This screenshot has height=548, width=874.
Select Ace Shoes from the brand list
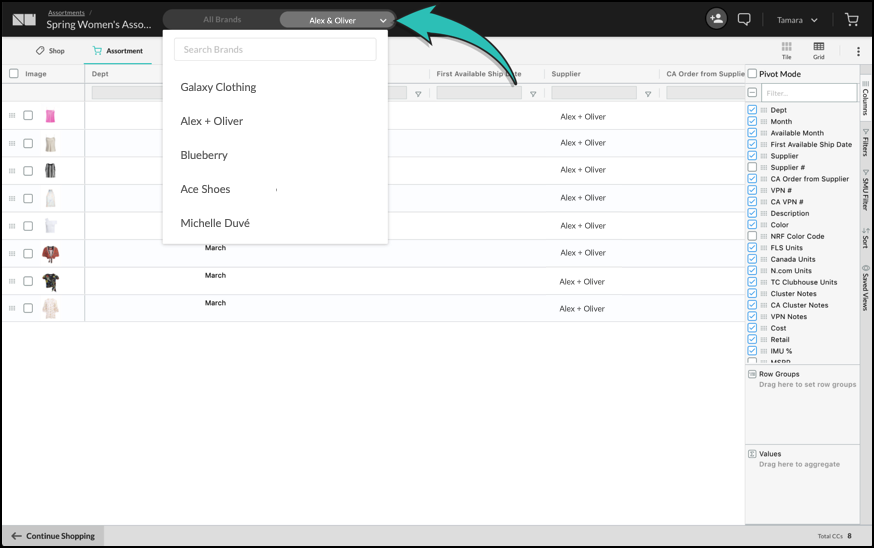(x=205, y=189)
